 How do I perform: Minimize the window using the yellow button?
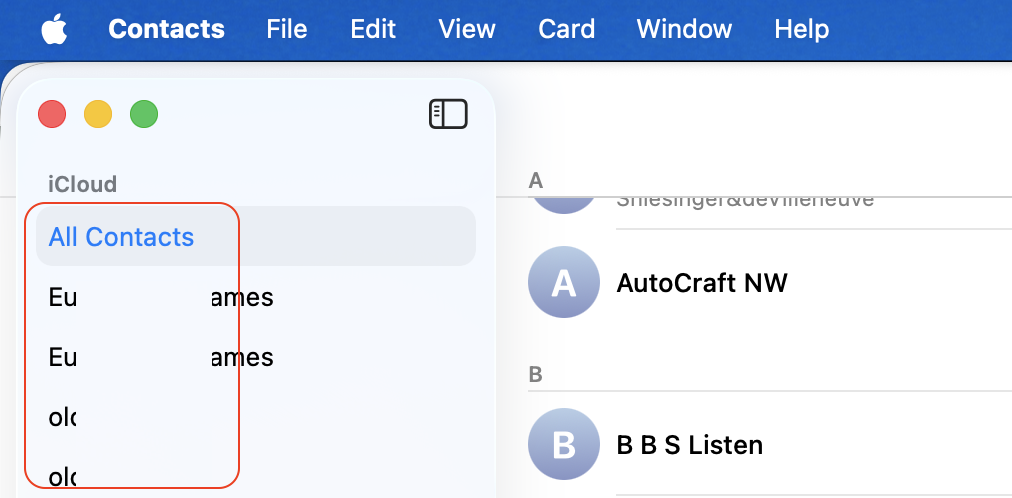point(98,114)
